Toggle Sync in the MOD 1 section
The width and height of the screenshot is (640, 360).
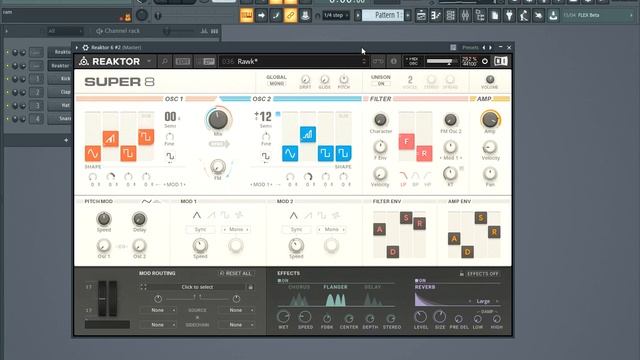point(200,229)
